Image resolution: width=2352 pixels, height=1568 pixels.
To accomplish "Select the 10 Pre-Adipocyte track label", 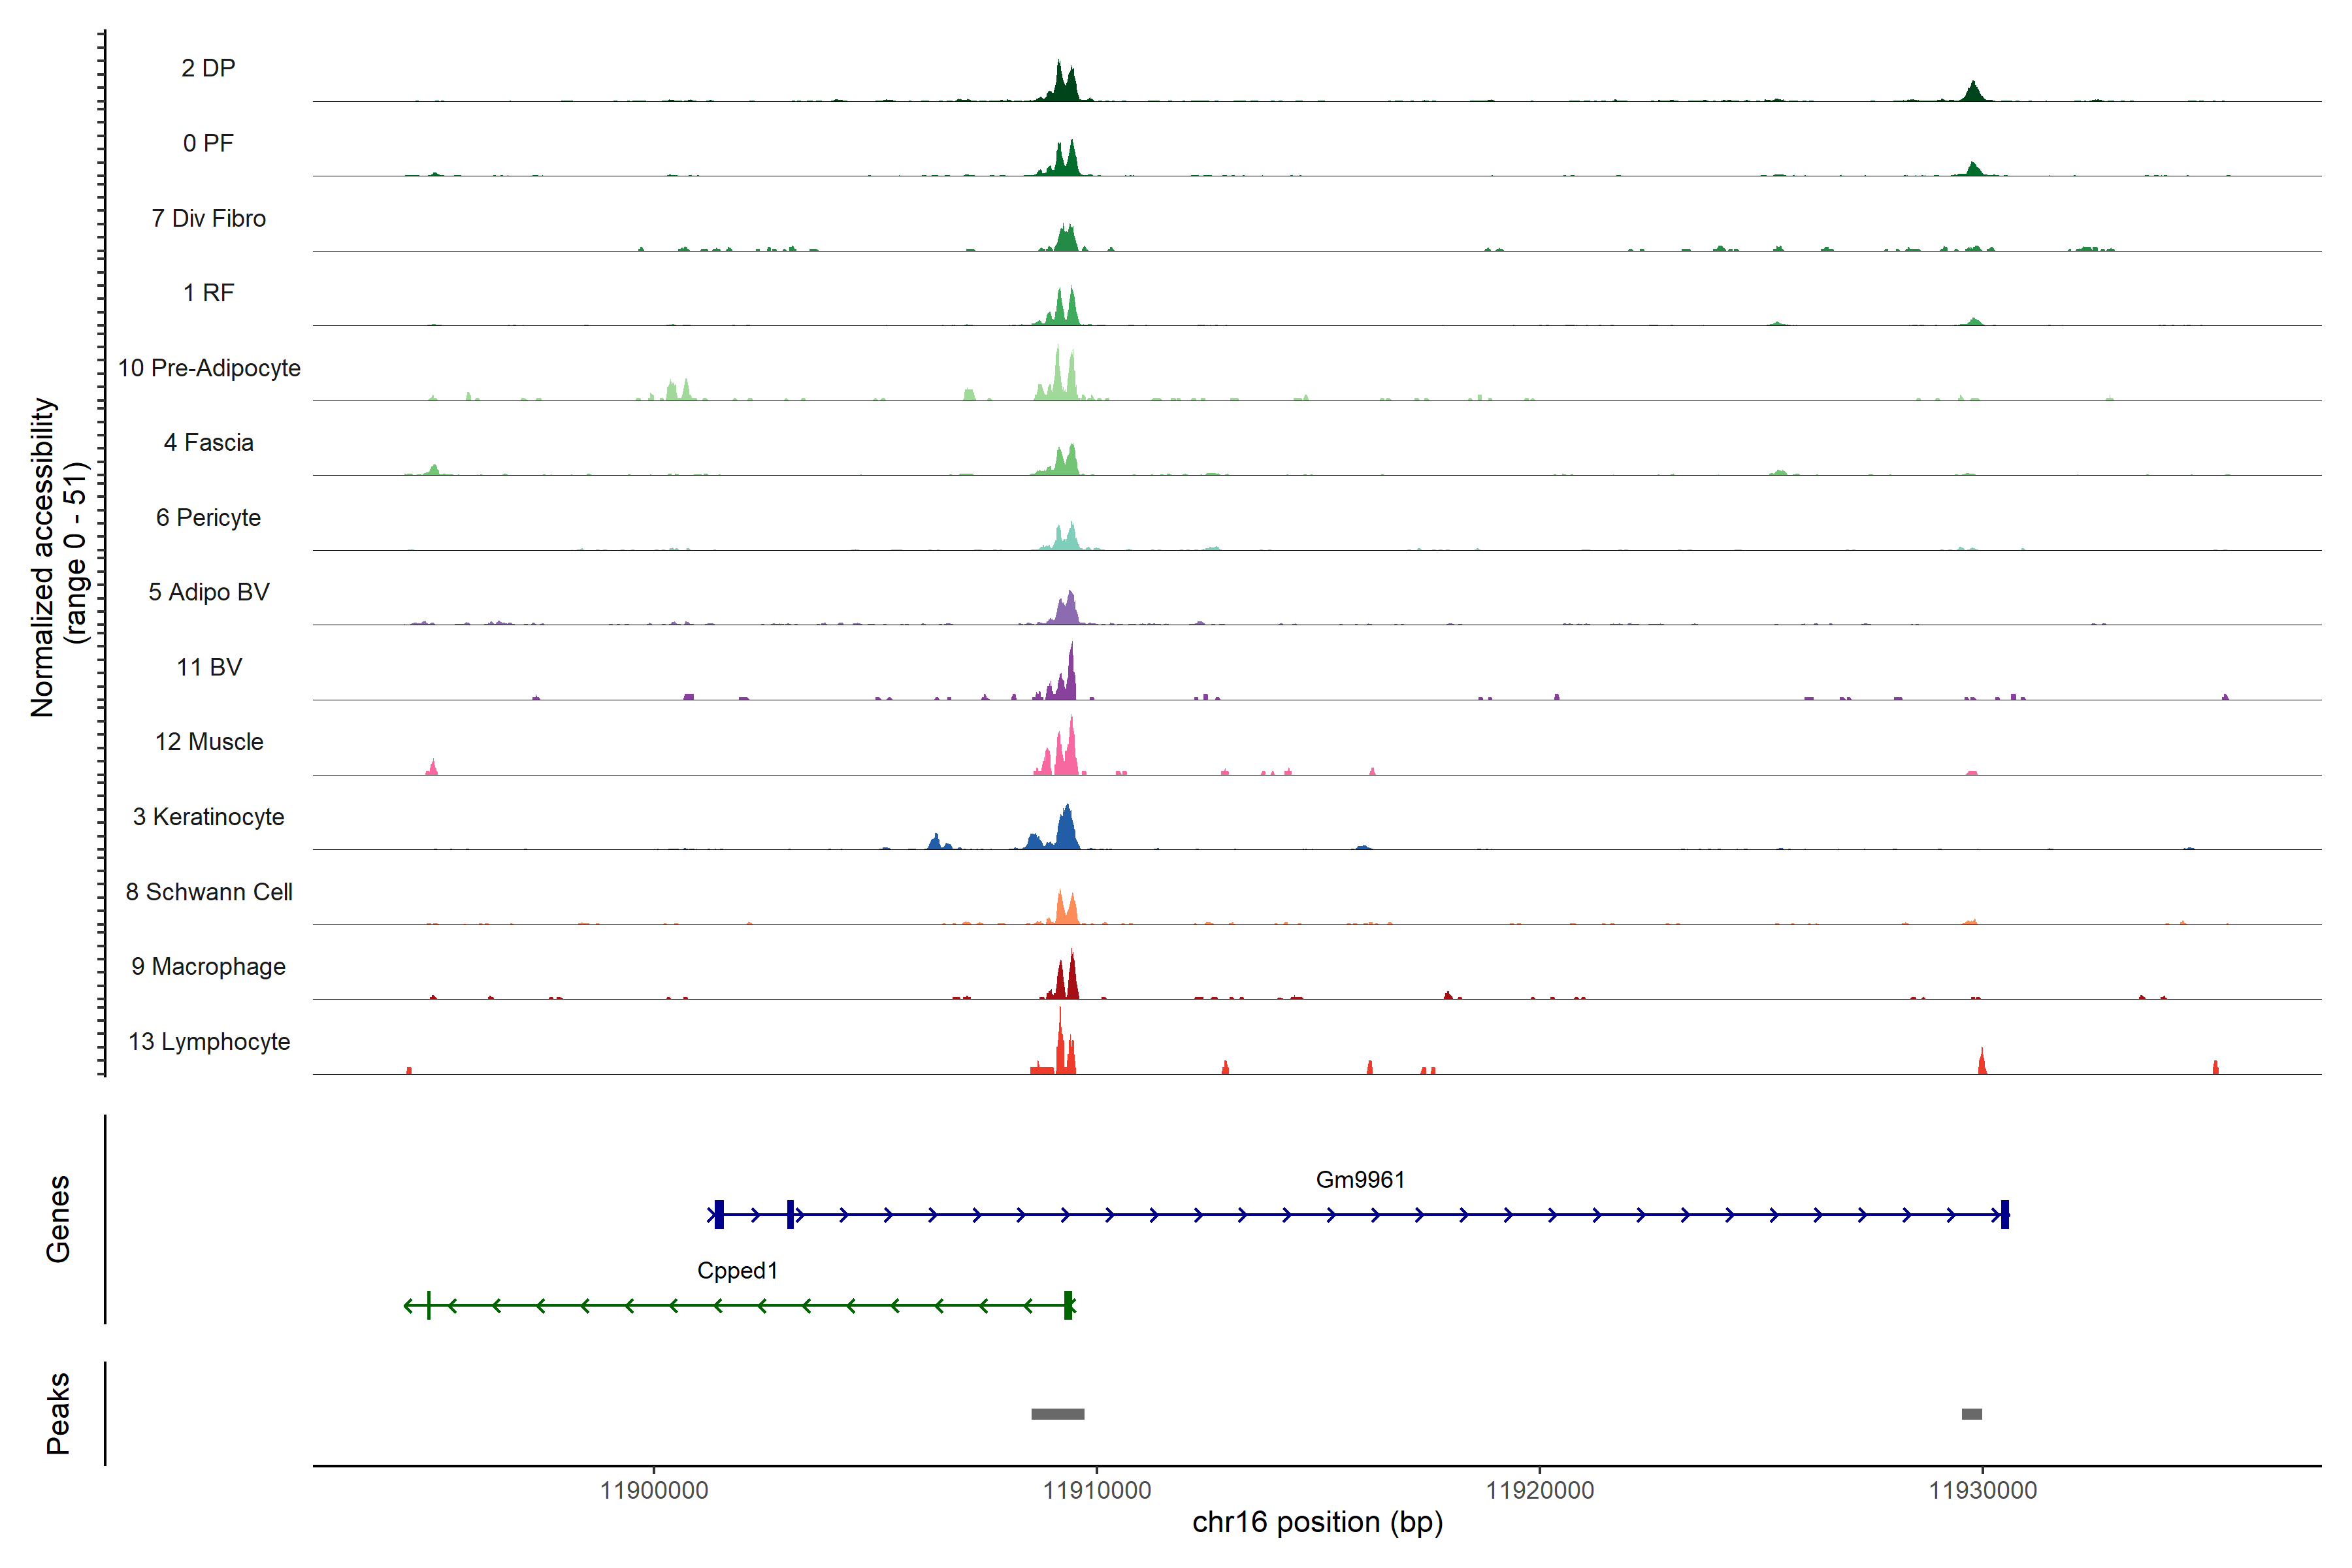I will [x=209, y=368].
